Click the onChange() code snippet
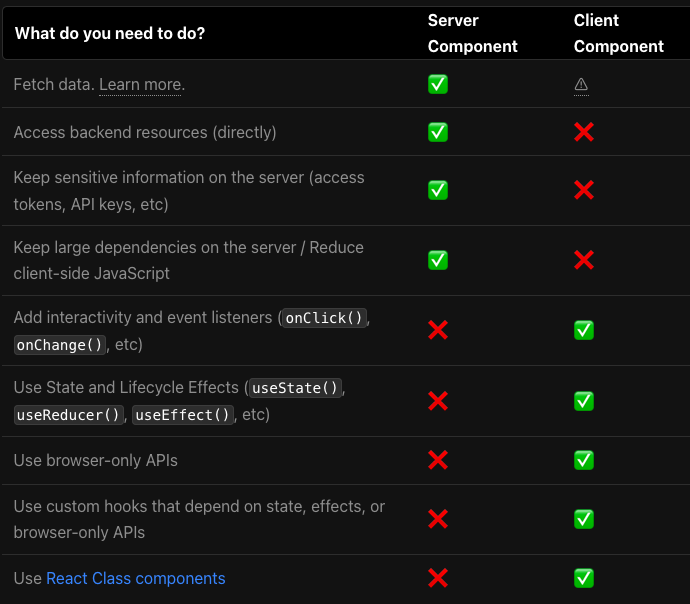 point(60,345)
